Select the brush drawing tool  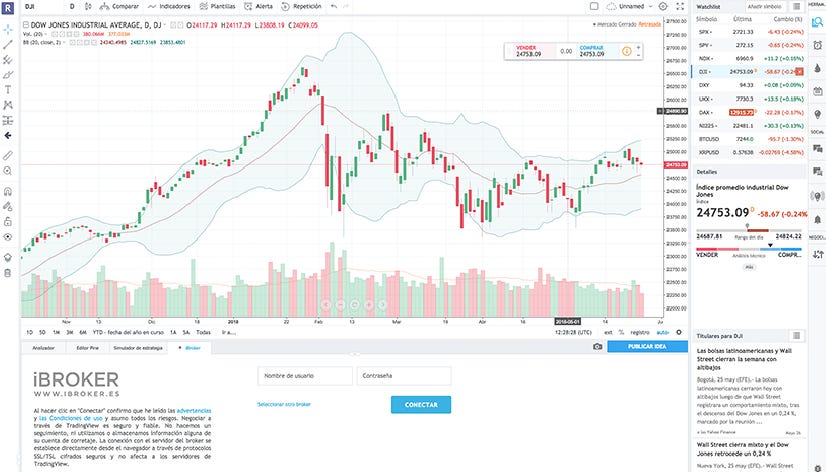[x=8, y=75]
